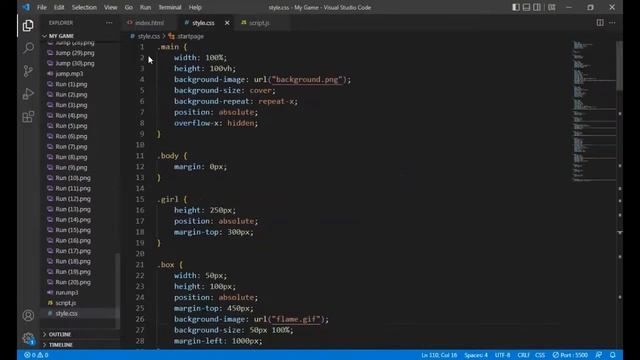Click startpage in the breadcrumb
Image resolution: width=640 pixels, height=360 pixels.
[190, 36]
